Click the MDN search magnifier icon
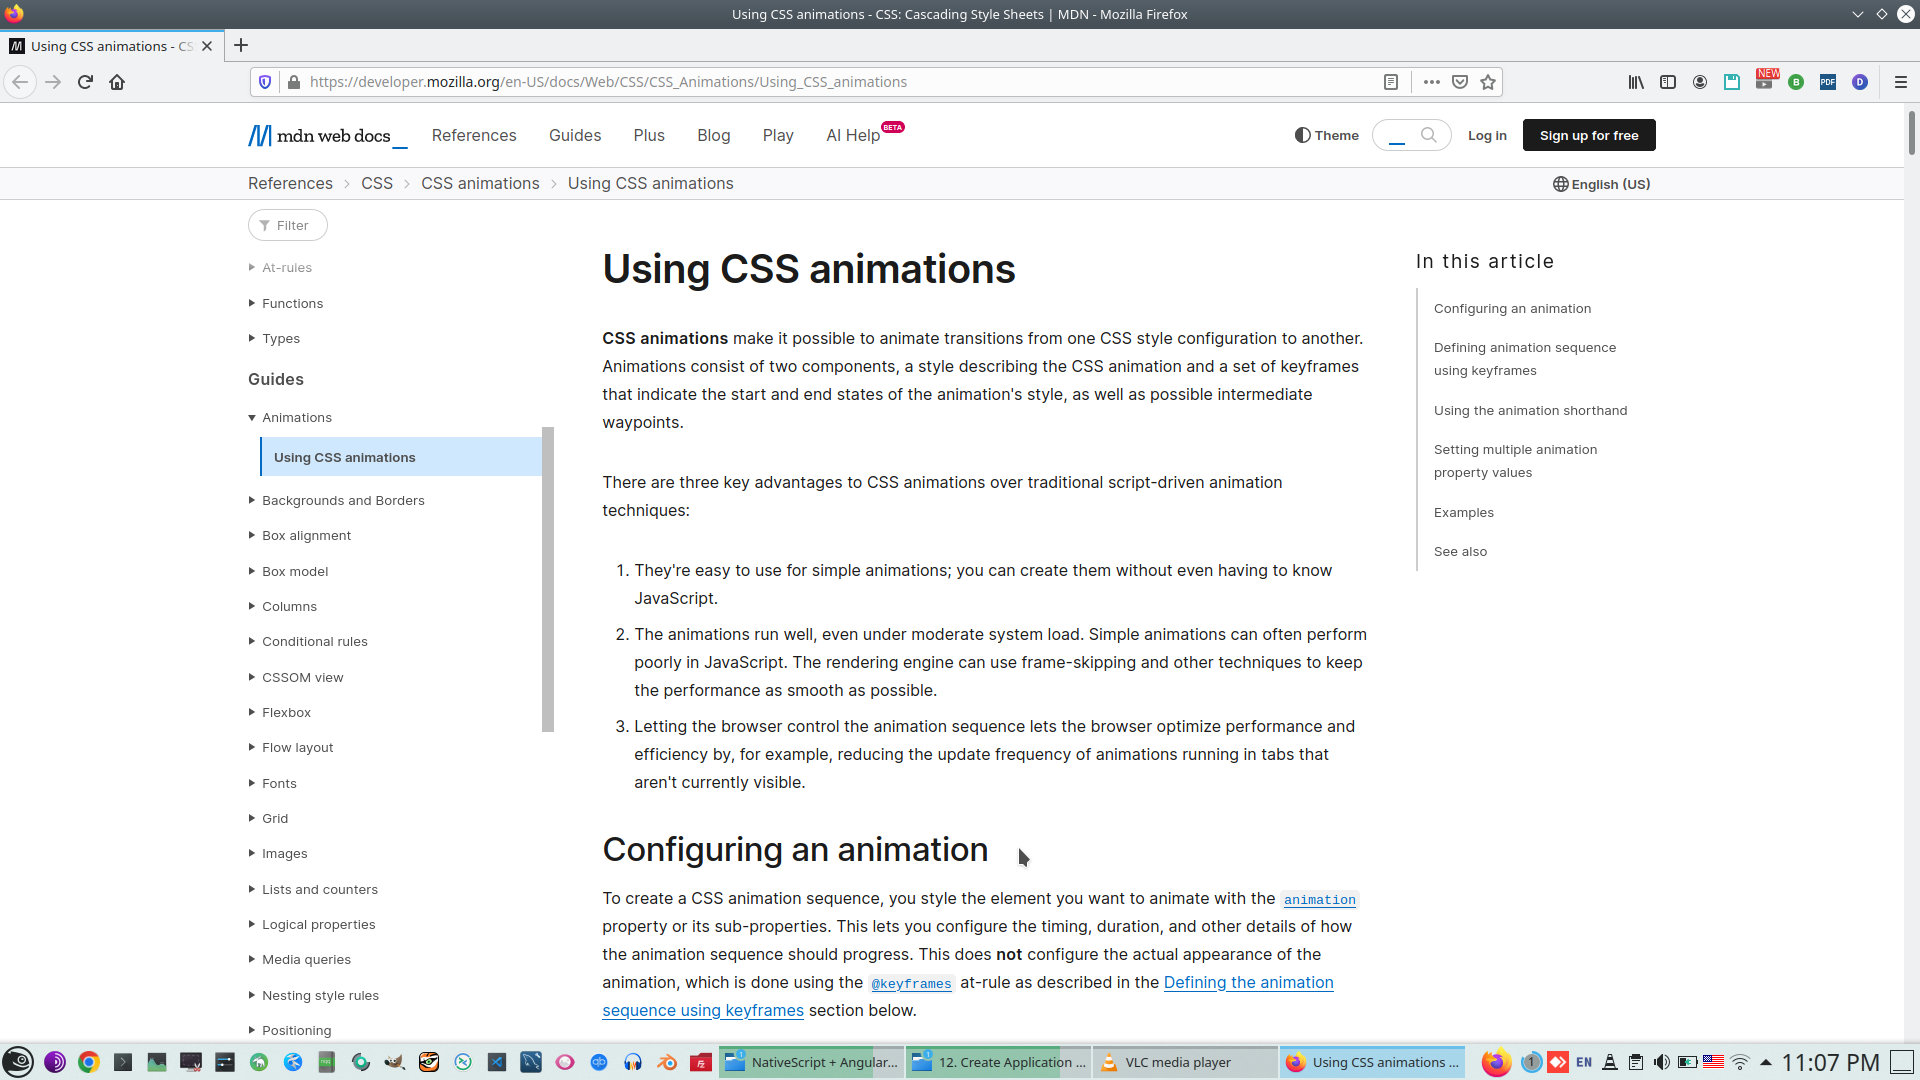 click(1429, 135)
